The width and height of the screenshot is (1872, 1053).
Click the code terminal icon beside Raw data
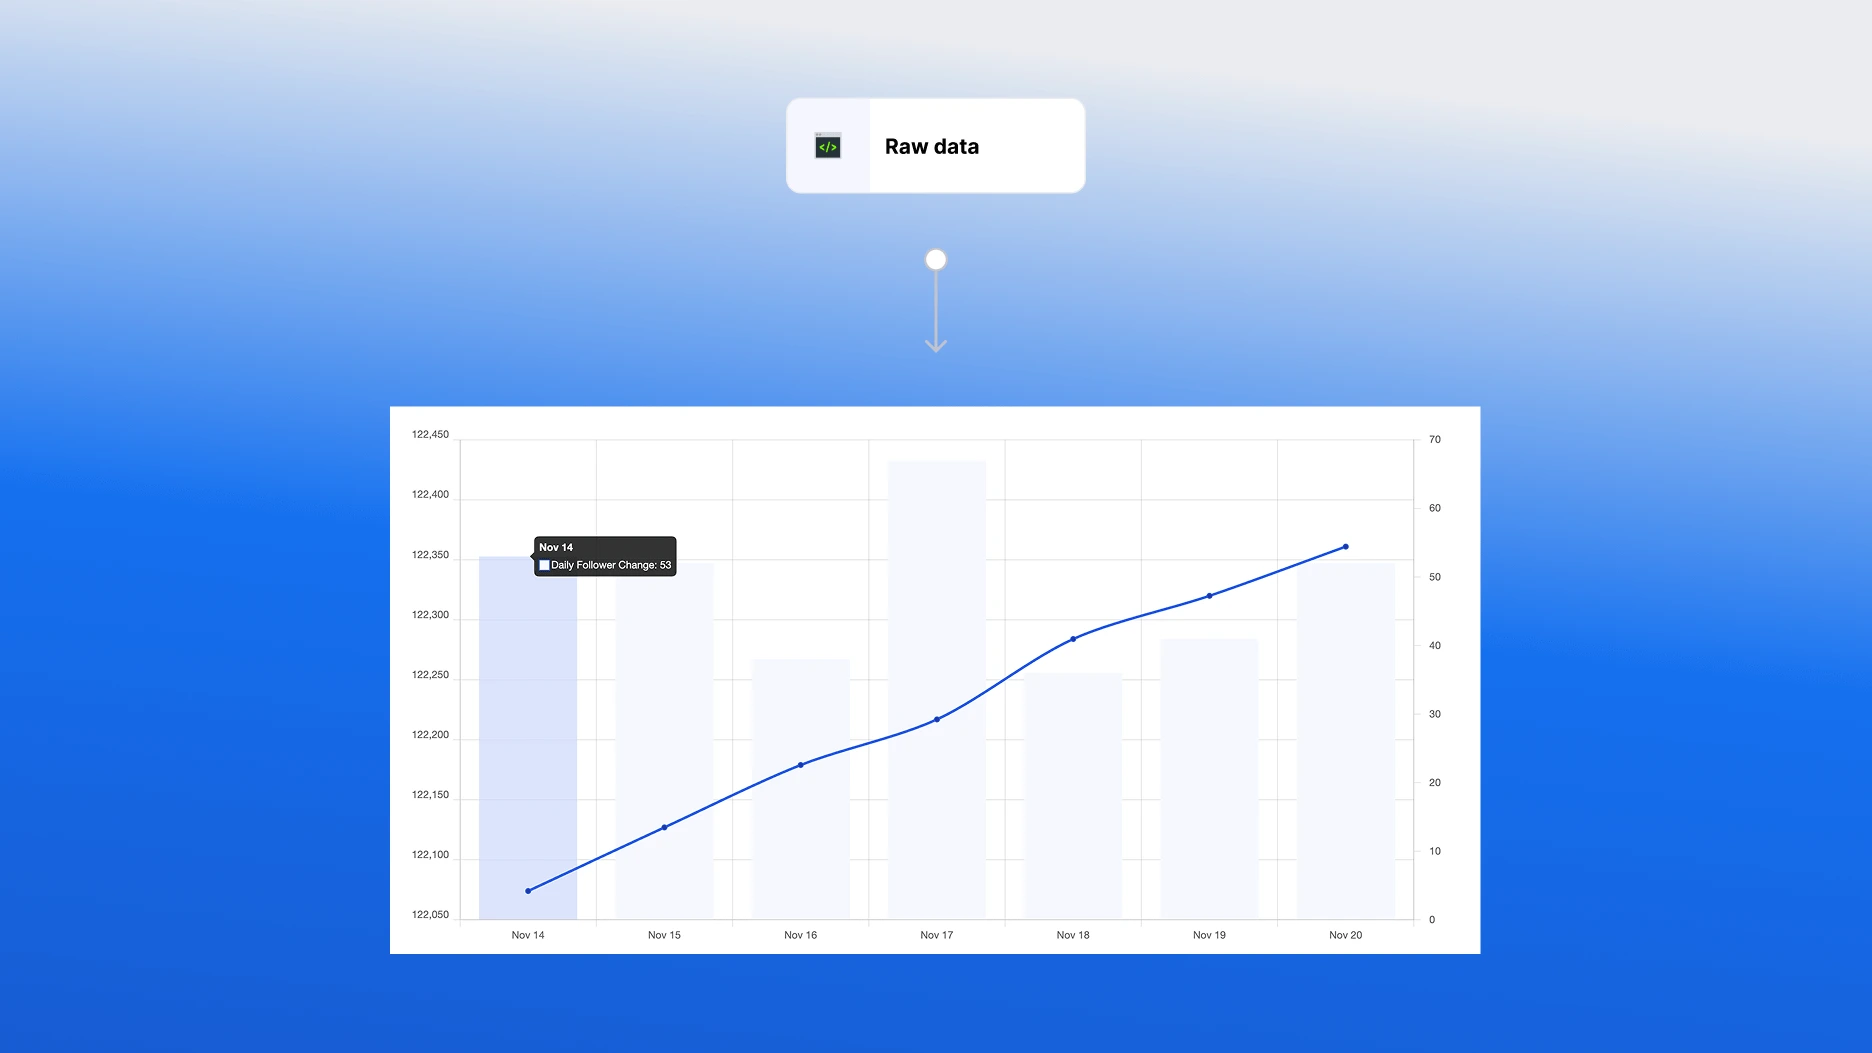[x=828, y=146]
